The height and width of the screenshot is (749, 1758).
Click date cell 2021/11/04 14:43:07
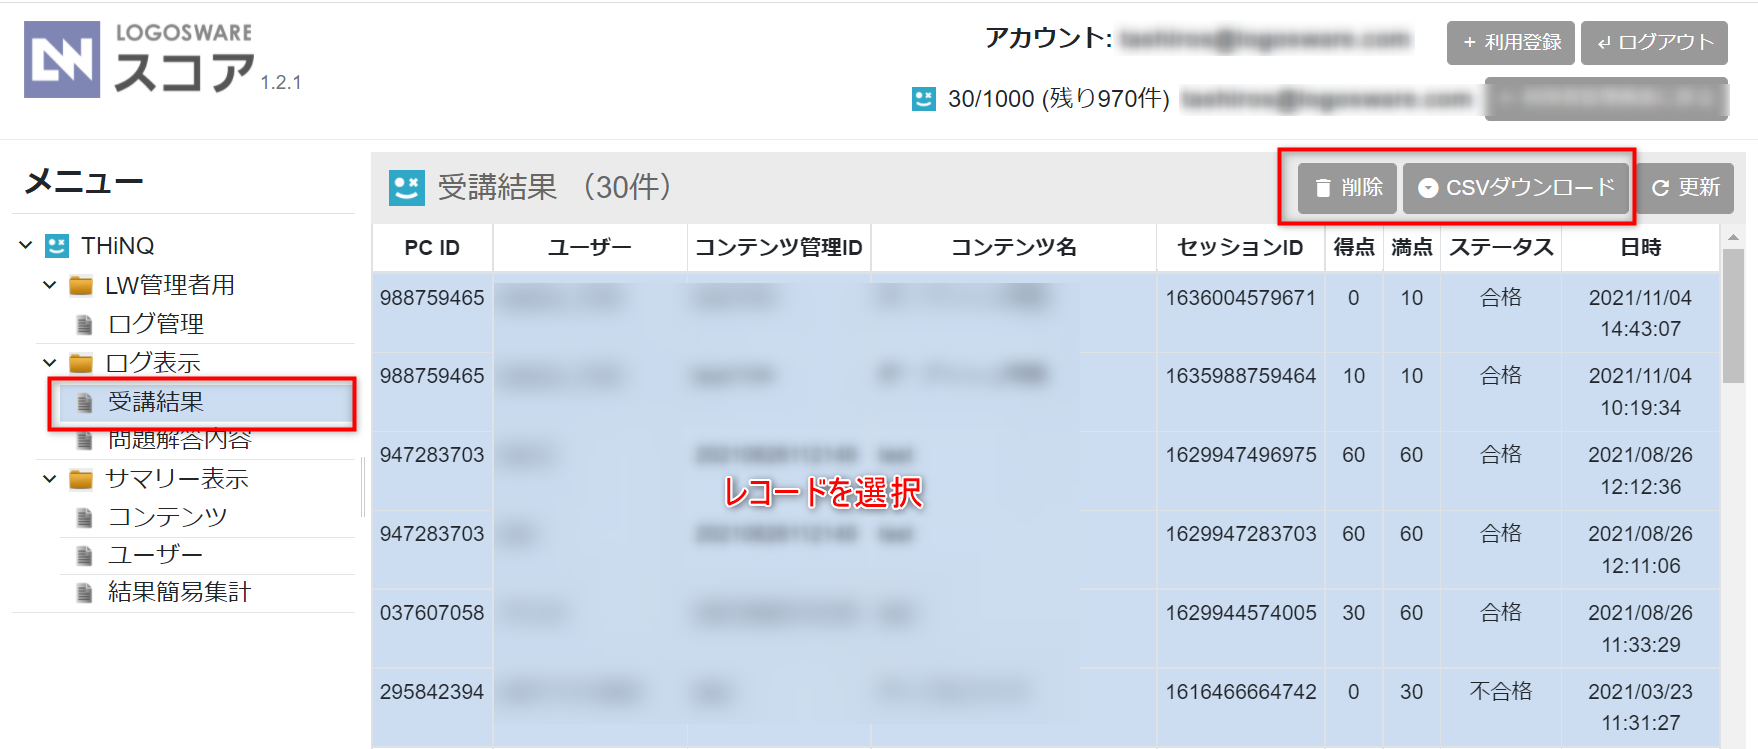tap(1640, 313)
